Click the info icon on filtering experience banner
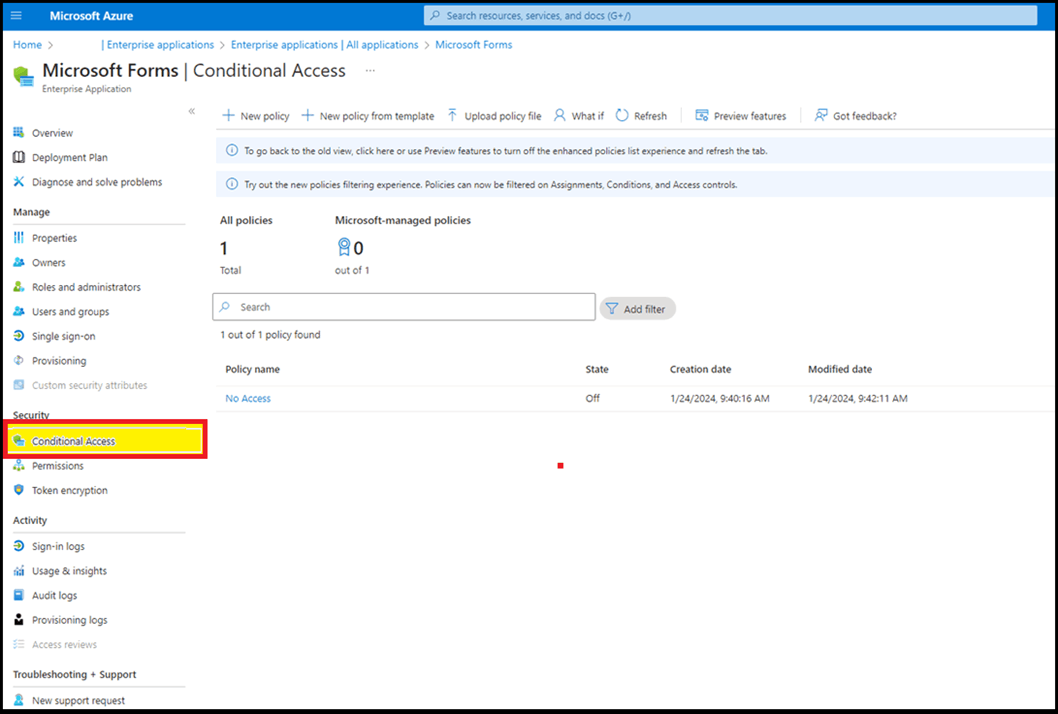The image size is (1058, 714). pos(231,184)
